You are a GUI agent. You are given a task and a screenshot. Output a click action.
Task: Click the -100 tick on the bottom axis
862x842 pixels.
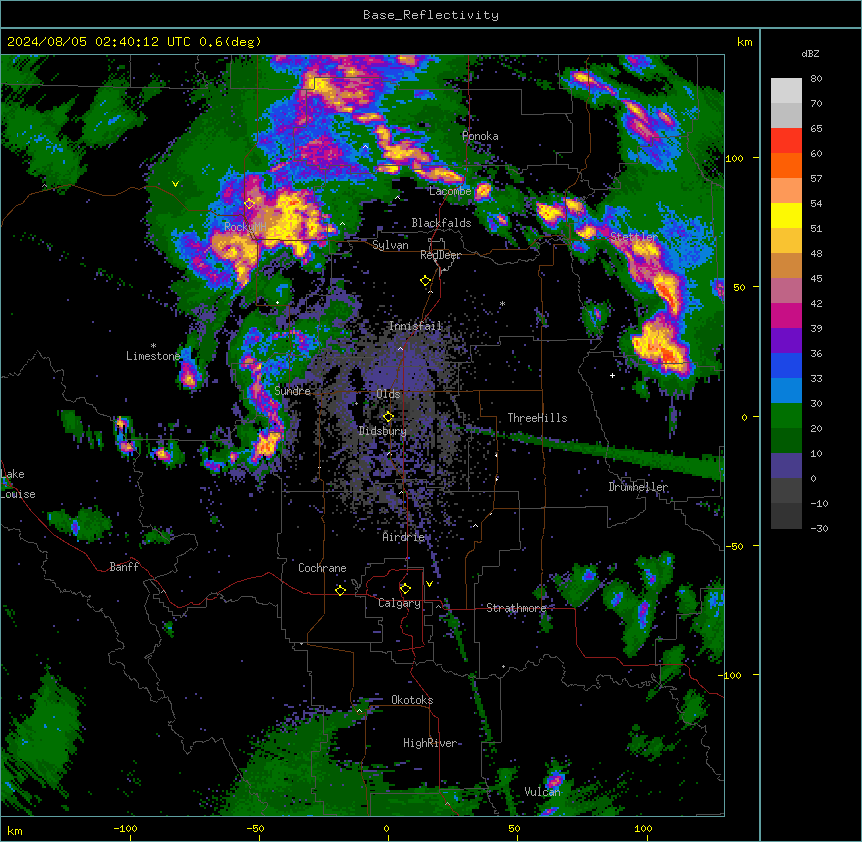(125, 828)
